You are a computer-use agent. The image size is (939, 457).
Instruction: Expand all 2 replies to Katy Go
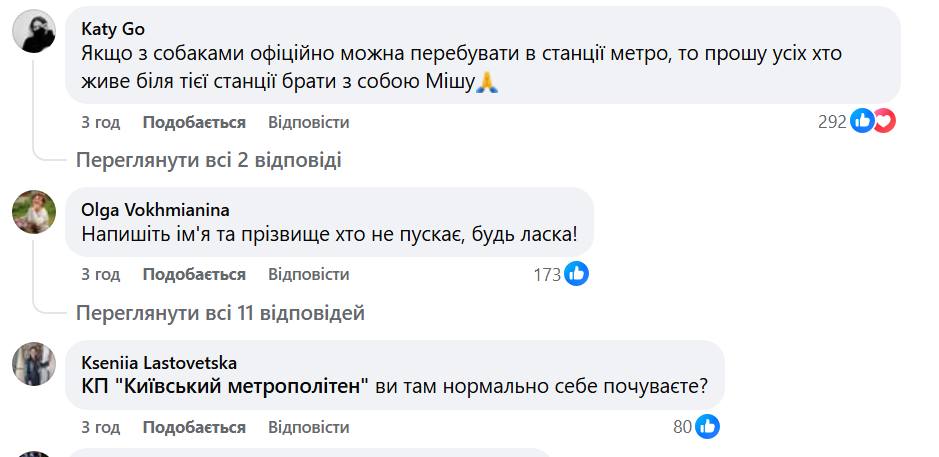click(209, 159)
